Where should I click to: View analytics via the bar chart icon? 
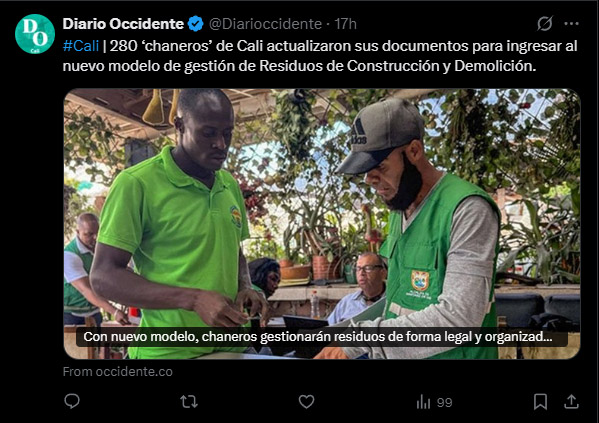click(423, 402)
